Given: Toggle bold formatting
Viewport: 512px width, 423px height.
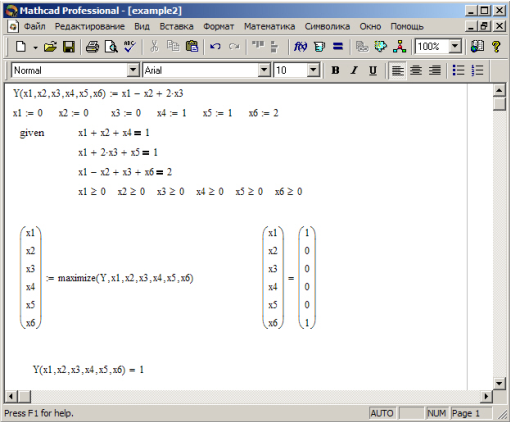Looking at the screenshot, I should click(x=335, y=70).
